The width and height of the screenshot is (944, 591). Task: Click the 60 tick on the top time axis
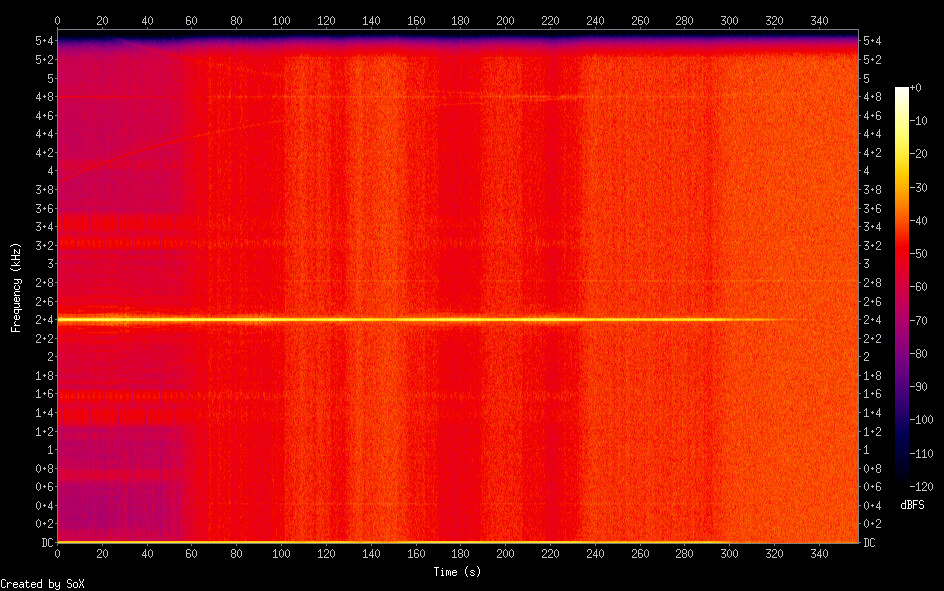pyautogui.click(x=192, y=20)
